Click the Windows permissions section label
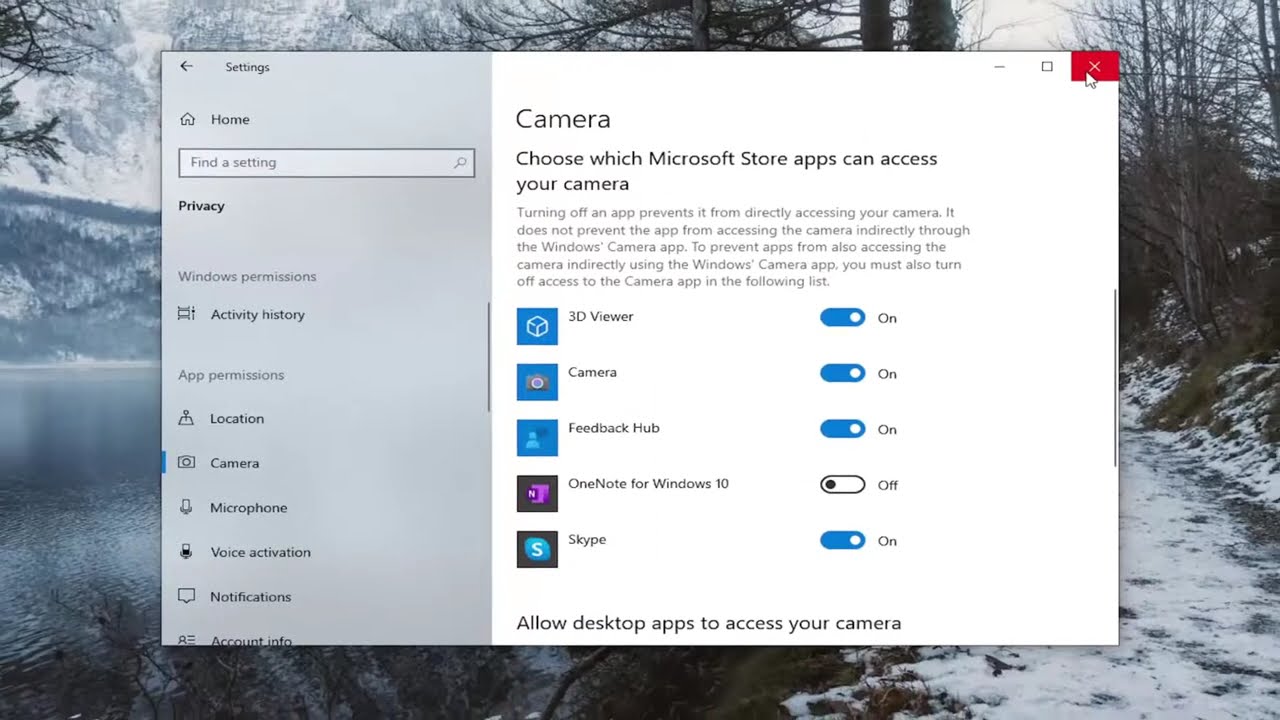 click(247, 276)
